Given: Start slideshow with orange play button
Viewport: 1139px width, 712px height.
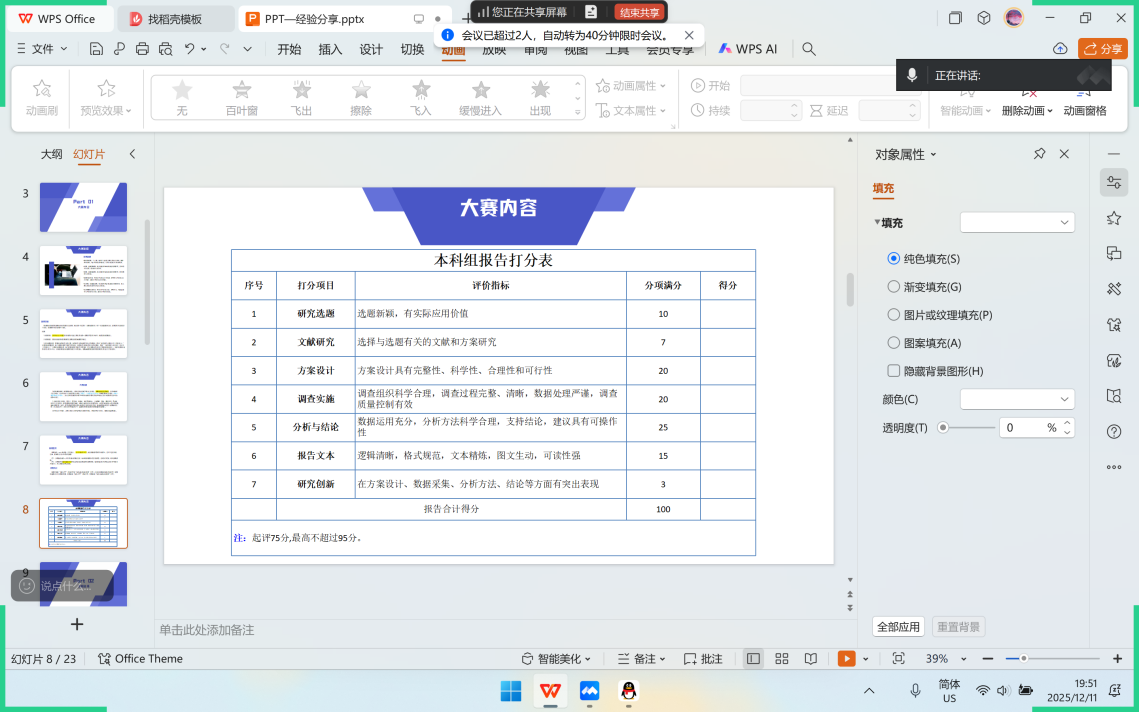Looking at the screenshot, I should pos(846,658).
